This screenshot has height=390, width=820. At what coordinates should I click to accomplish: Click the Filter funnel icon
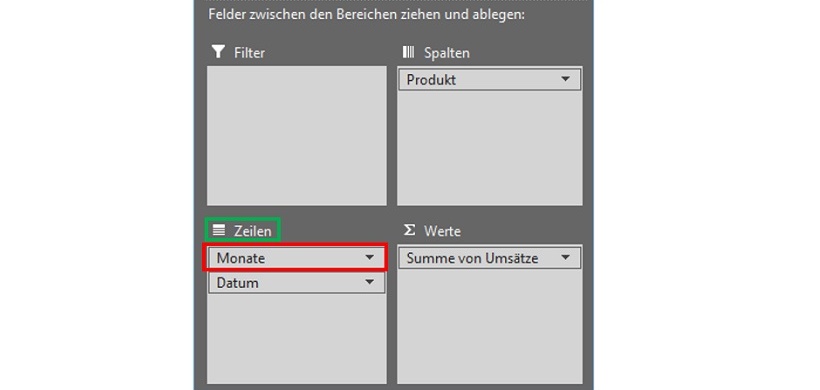click(x=219, y=52)
